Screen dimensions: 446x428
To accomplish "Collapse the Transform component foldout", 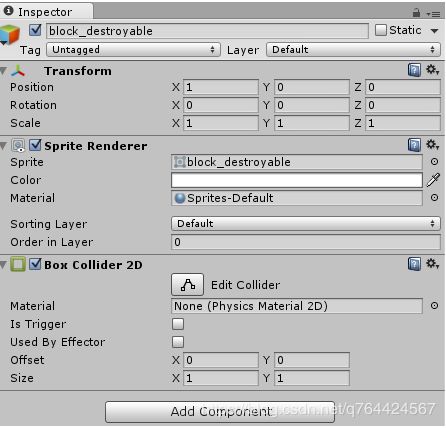I will (x=4, y=71).
